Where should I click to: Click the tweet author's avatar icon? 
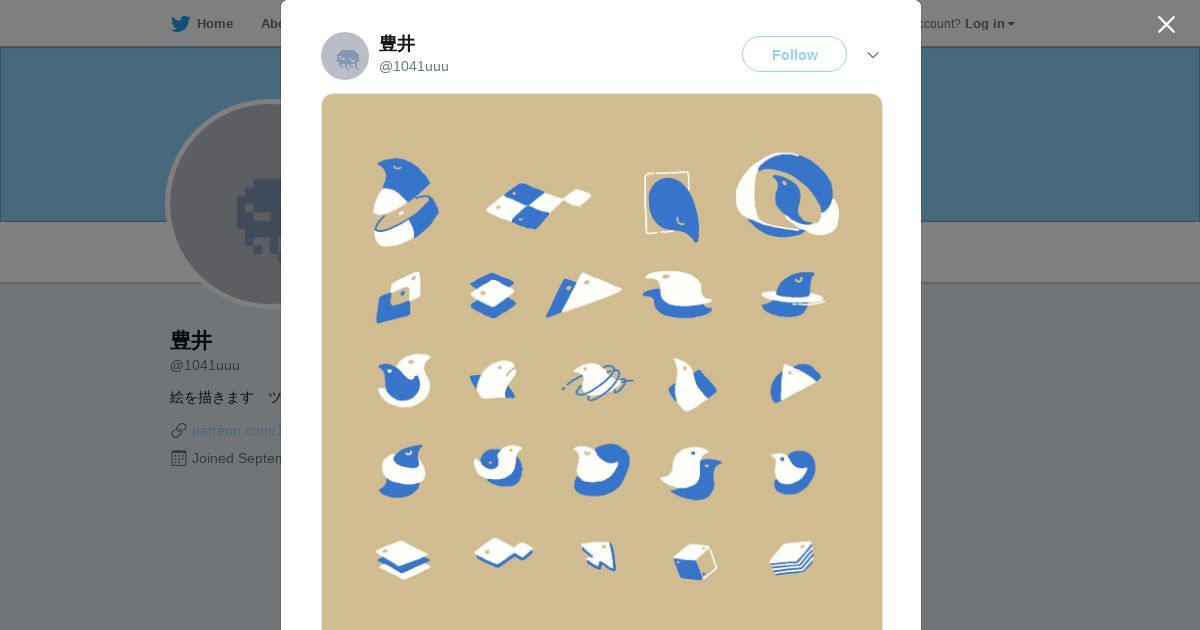coord(345,56)
